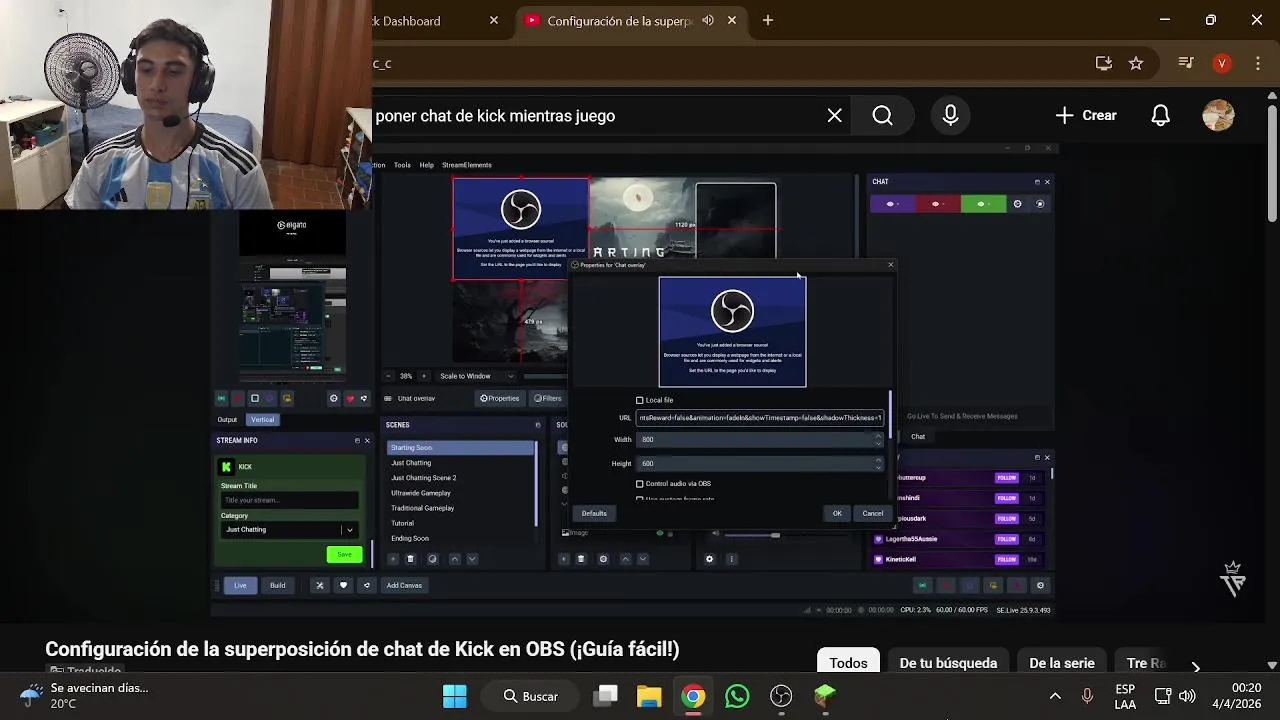Viewport: 1280px width, 720px height.
Task: Bookmark page with star icon
Action: [x=1136, y=63]
